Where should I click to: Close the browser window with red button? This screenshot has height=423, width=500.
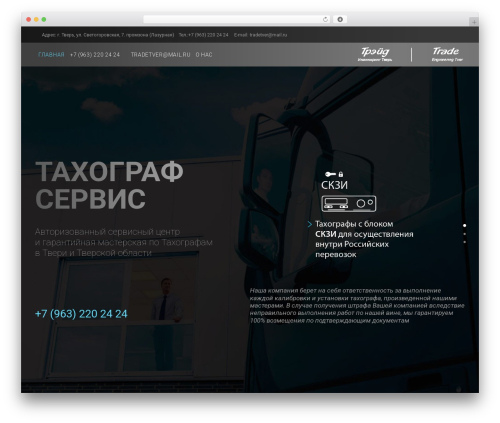[29, 19]
